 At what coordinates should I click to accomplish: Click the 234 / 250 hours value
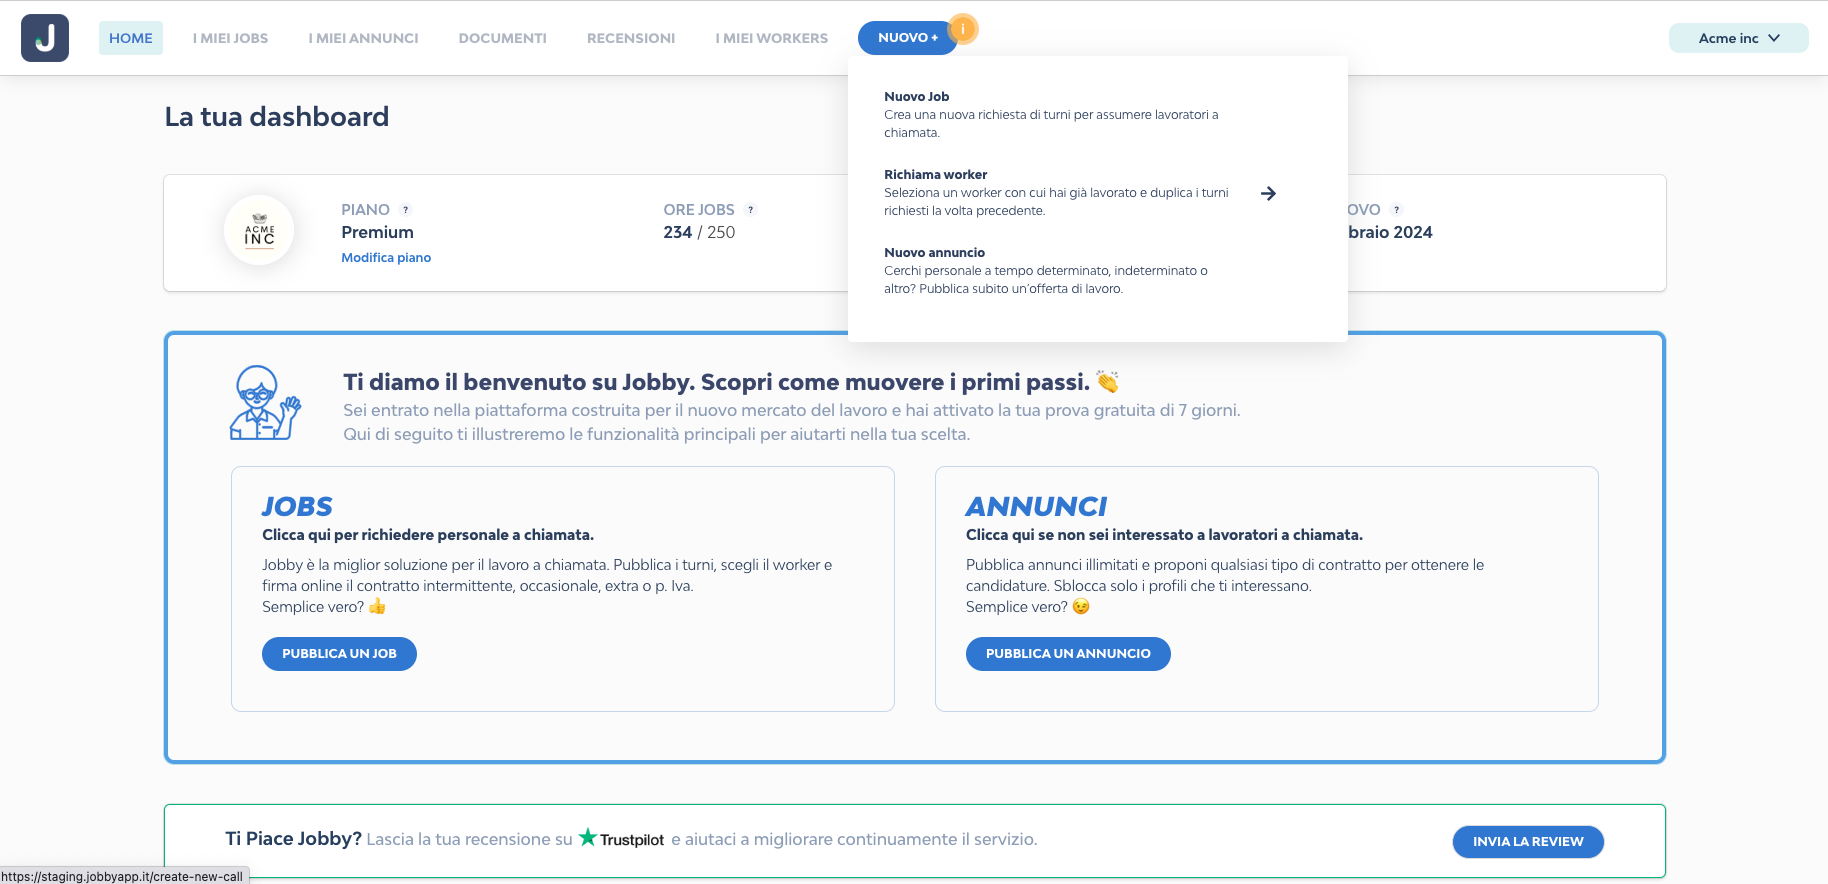pos(699,232)
